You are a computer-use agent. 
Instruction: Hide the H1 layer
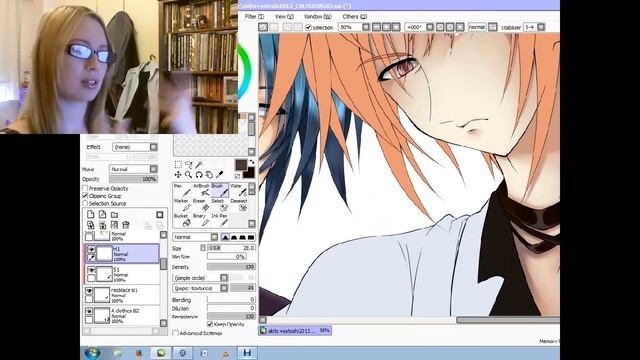(x=91, y=249)
